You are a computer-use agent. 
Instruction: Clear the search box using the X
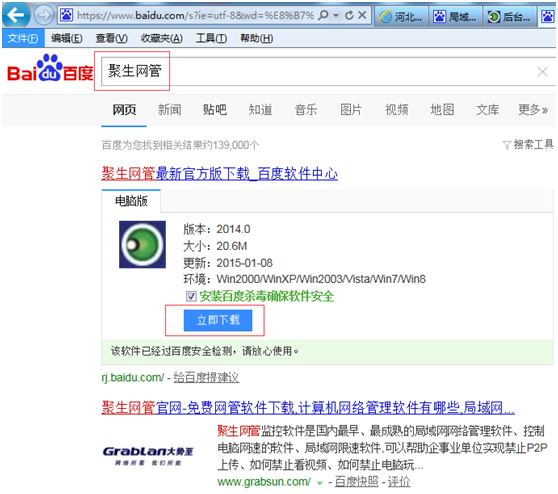542,72
